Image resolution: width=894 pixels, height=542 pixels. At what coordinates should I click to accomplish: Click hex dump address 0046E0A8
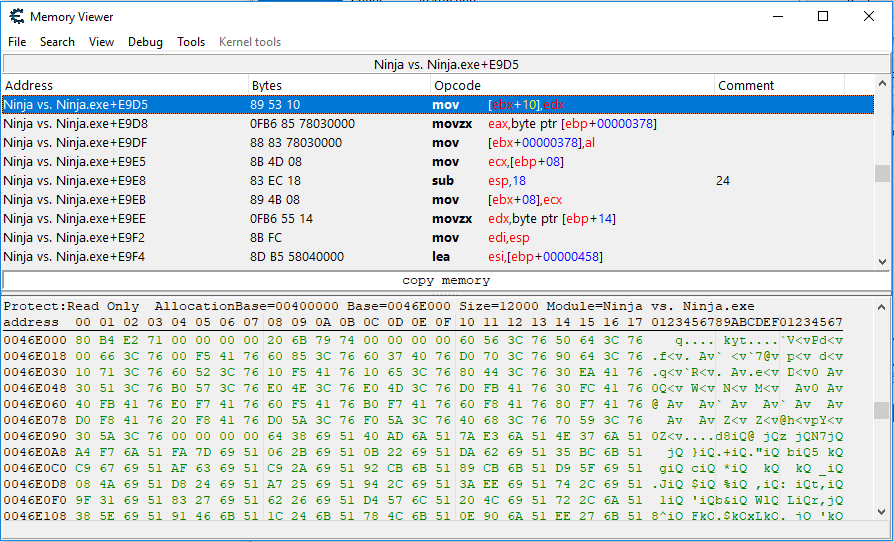(x=35, y=452)
